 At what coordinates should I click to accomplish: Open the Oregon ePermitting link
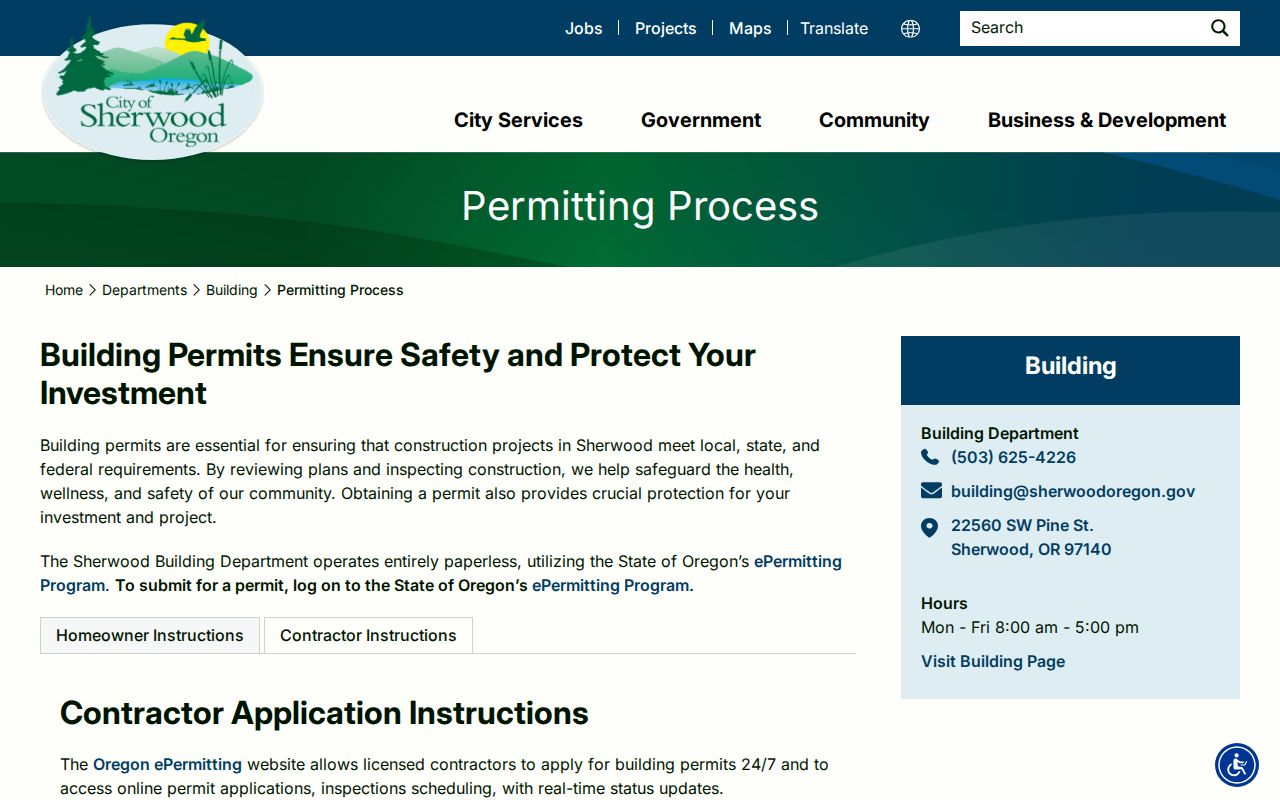(167, 764)
